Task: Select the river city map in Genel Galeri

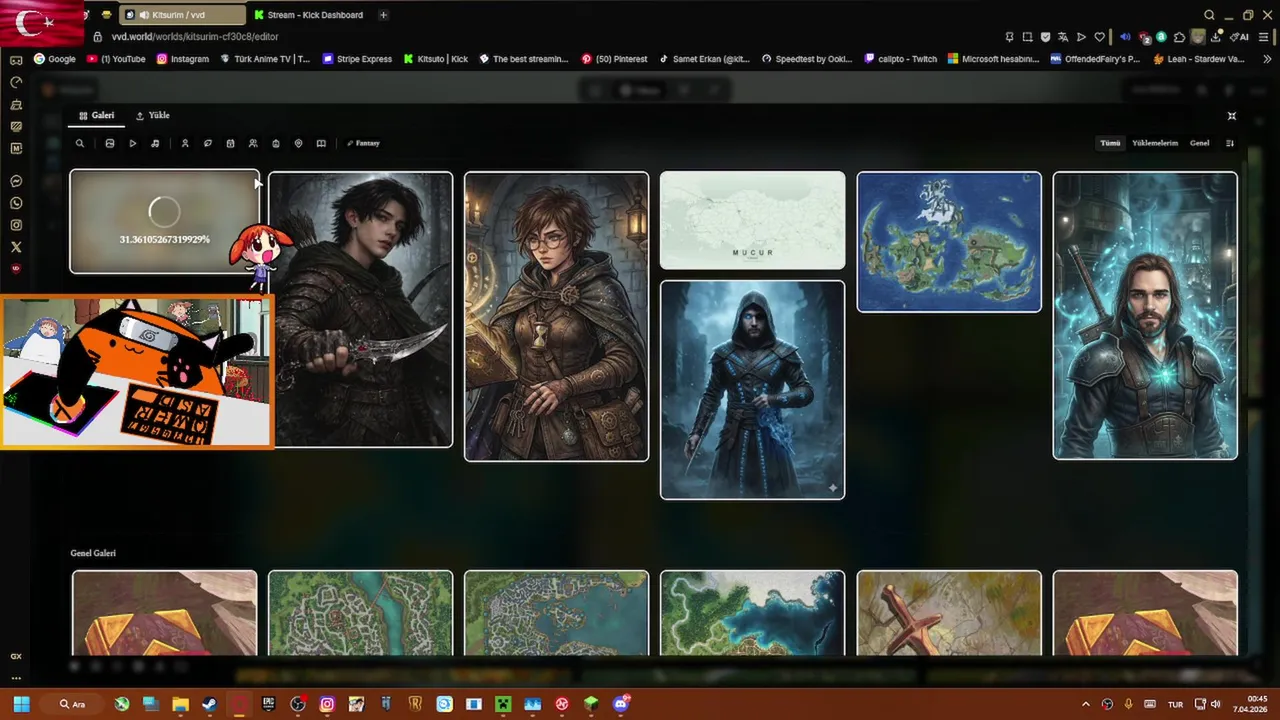Action: click(360, 613)
